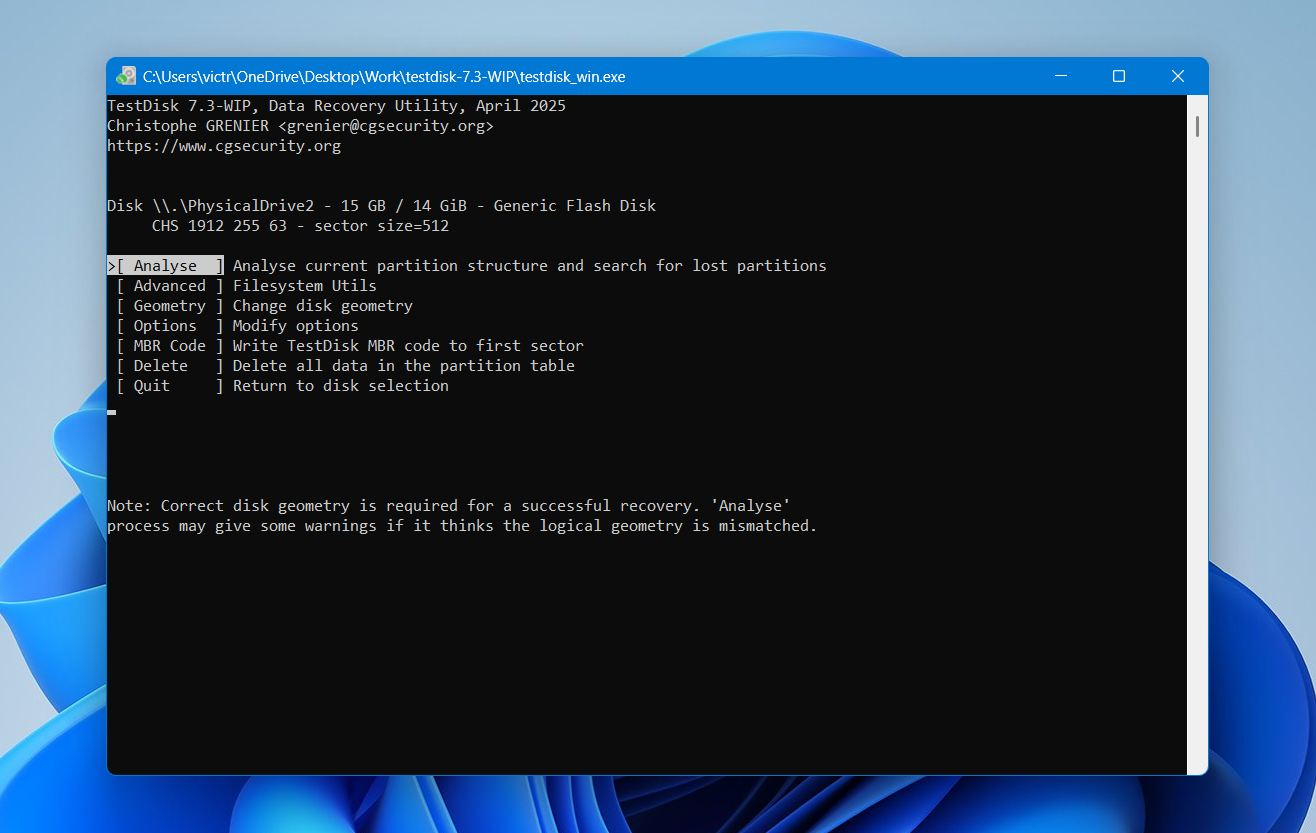Select the Advanced Filesystem Utils option
This screenshot has height=833, width=1316.
point(168,285)
